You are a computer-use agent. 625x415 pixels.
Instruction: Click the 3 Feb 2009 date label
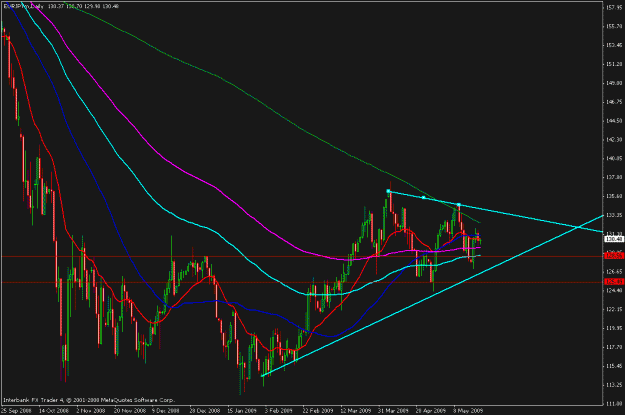(279, 410)
